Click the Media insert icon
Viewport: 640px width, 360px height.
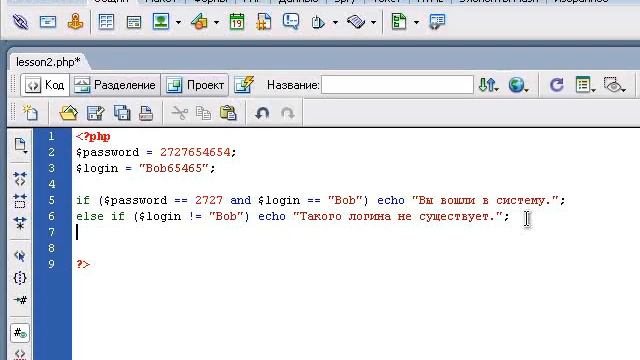point(199,22)
